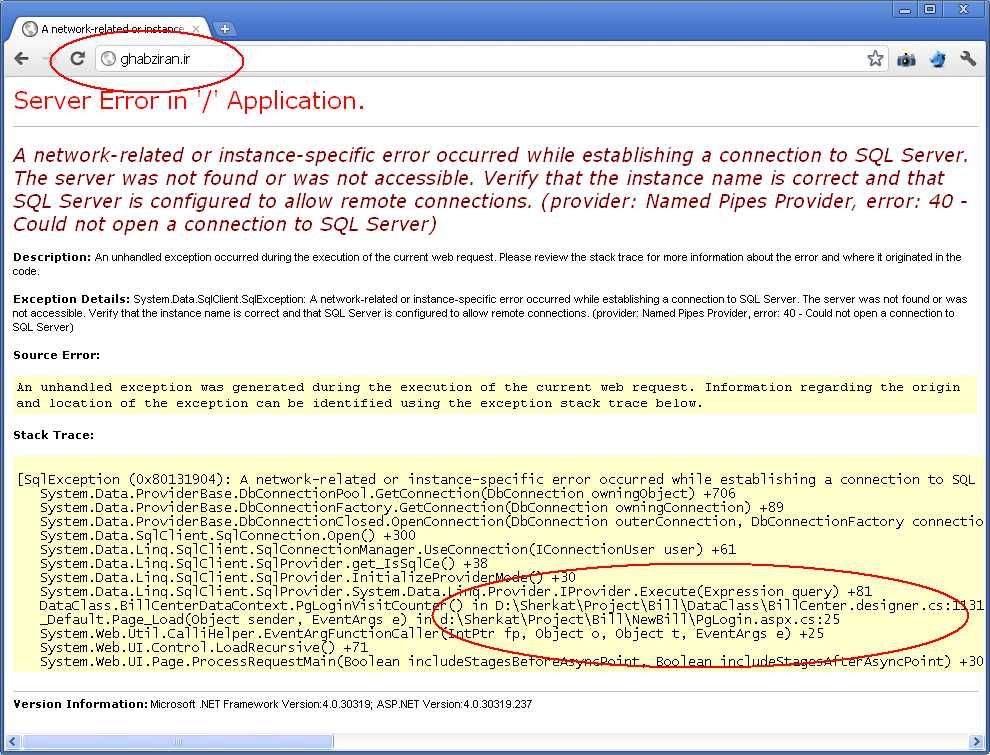Click the 'PgLoginVisitCounter()' stack line

click(511, 605)
